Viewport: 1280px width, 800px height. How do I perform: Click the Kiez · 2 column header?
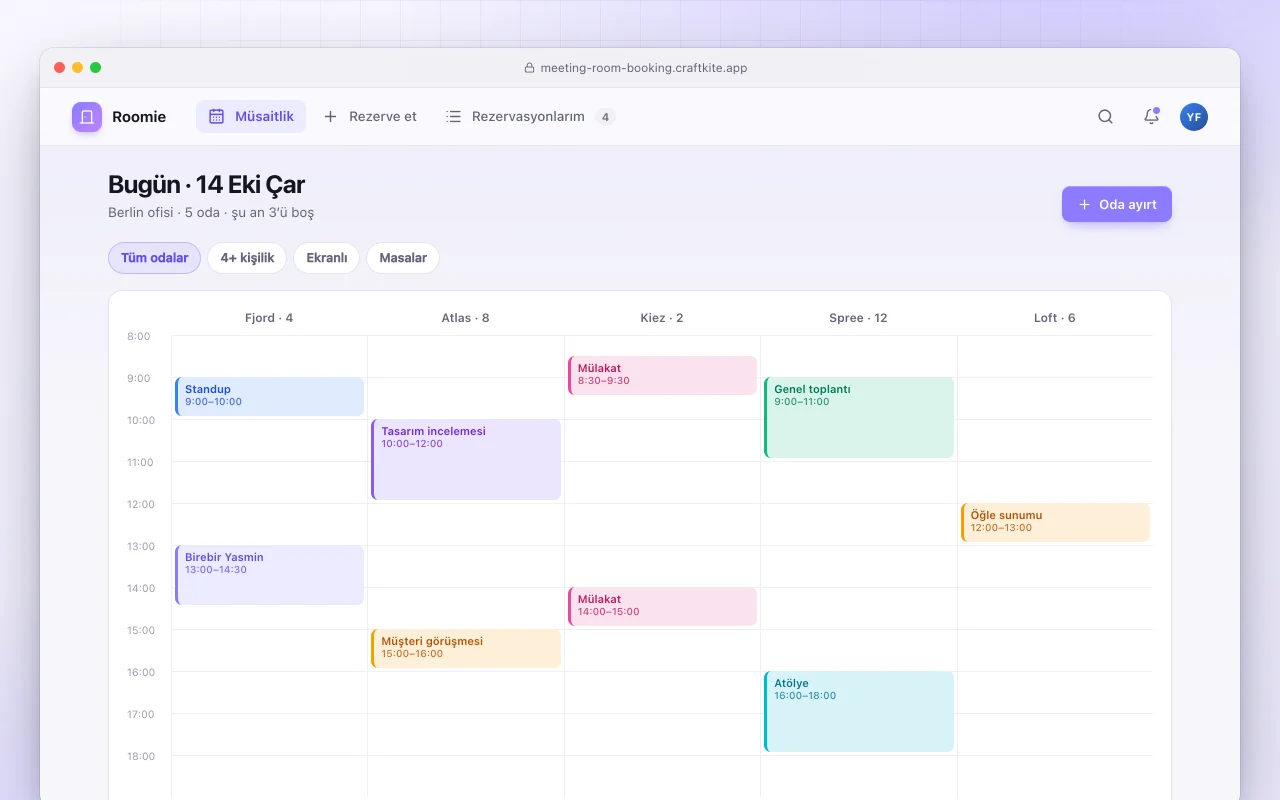coord(662,318)
